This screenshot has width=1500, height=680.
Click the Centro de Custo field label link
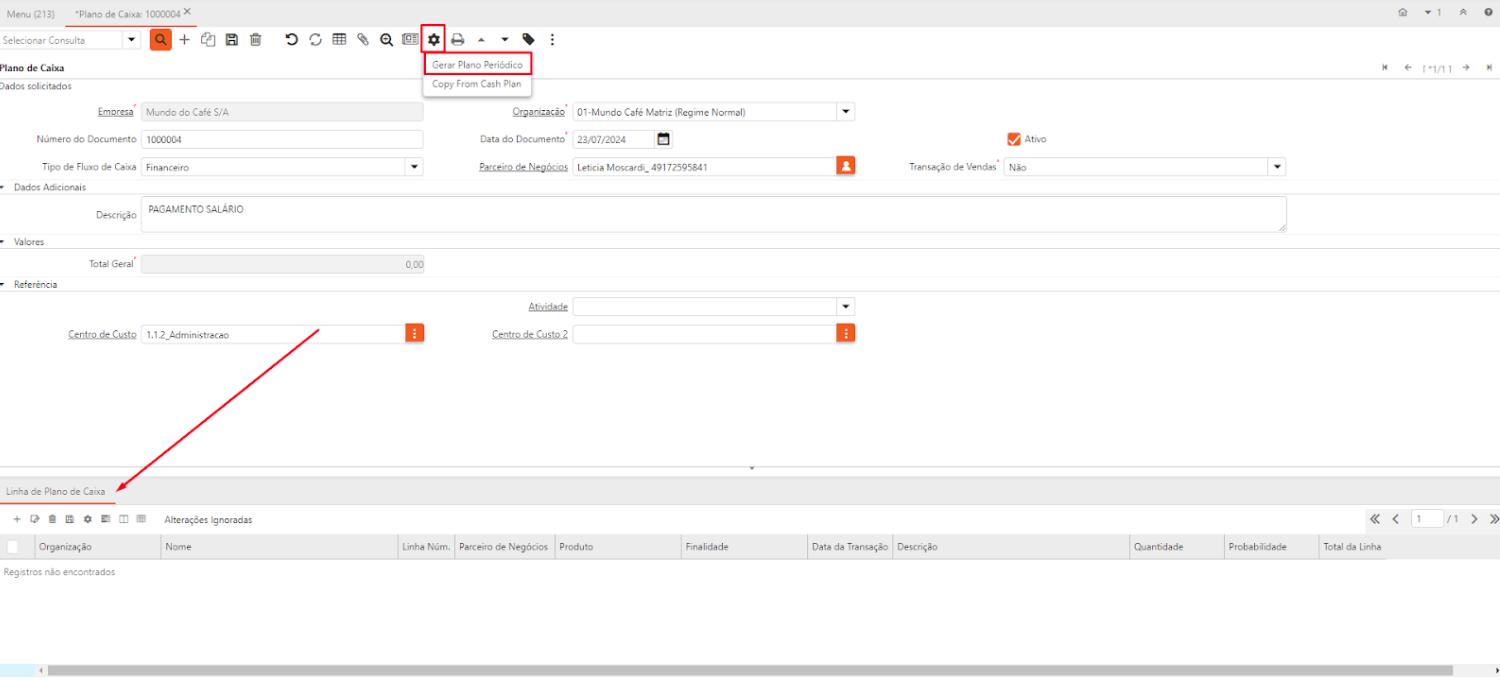coord(102,334)
